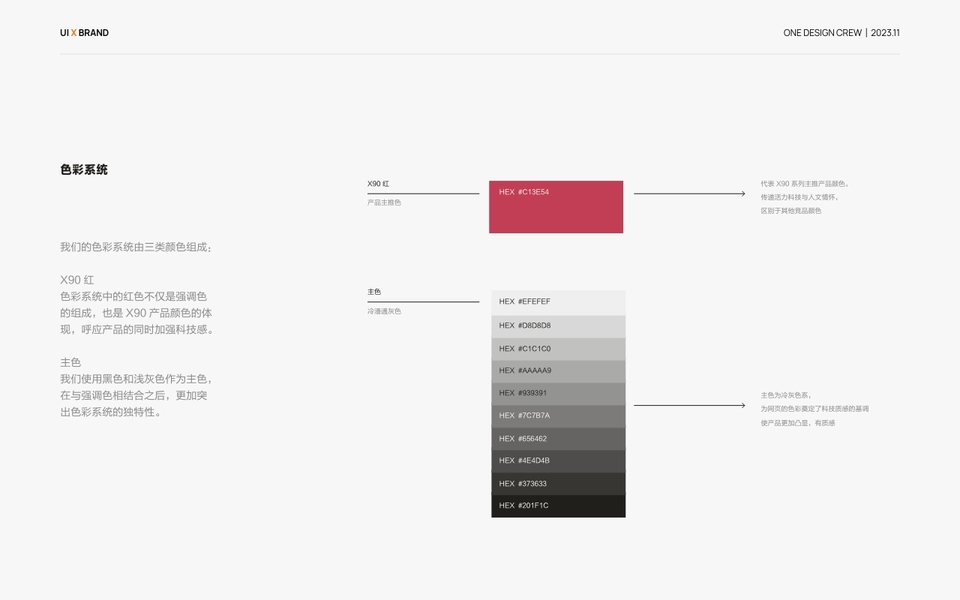Select the #EFEFEF gray swatch
The width and height of the screenshot is (960, 600).
pos(558,303)
